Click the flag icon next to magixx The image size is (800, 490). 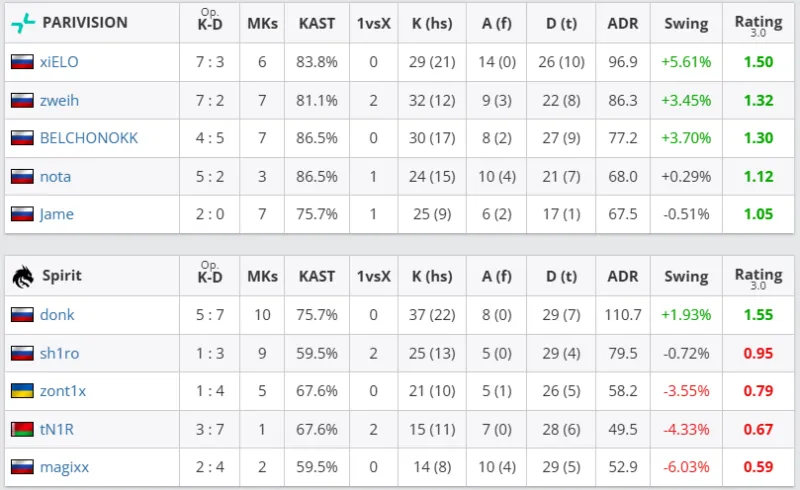point(22,467)
